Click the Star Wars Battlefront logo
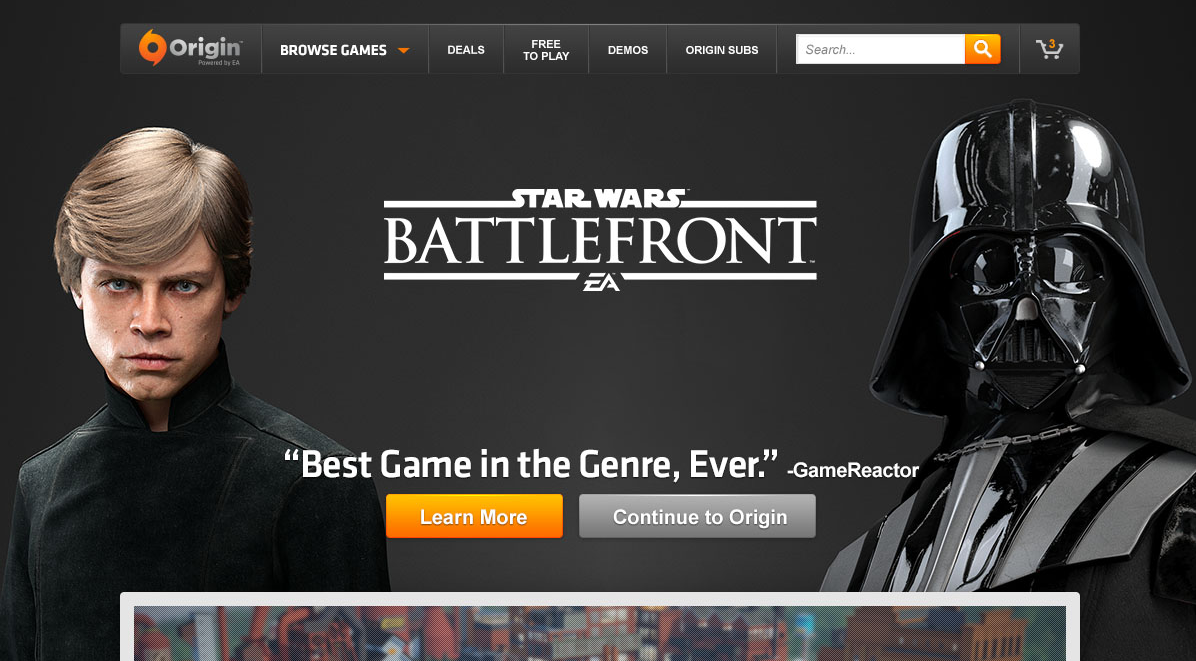1196x661 pixels. click(600, 239)
